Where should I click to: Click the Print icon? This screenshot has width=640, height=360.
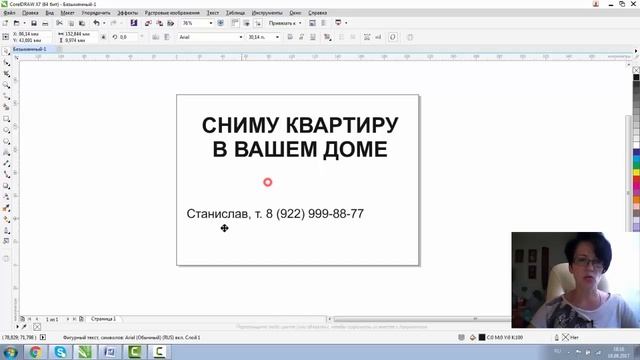45,23
